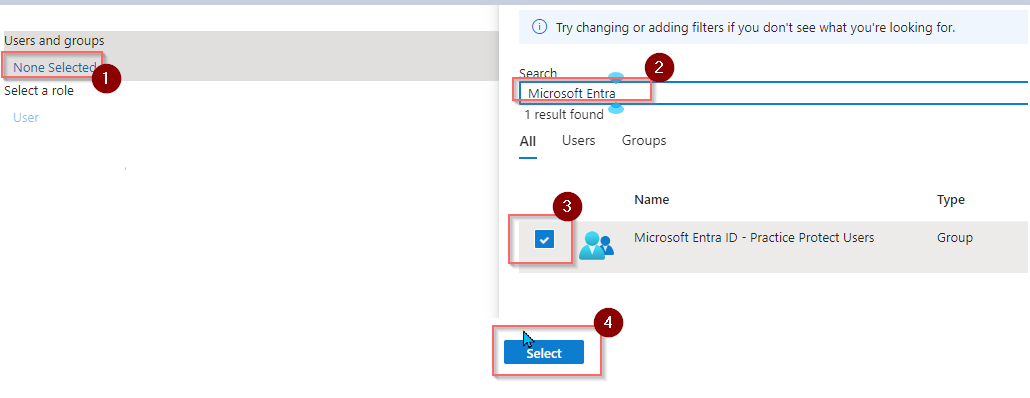Switch to the Users tab

coord(578,141)
